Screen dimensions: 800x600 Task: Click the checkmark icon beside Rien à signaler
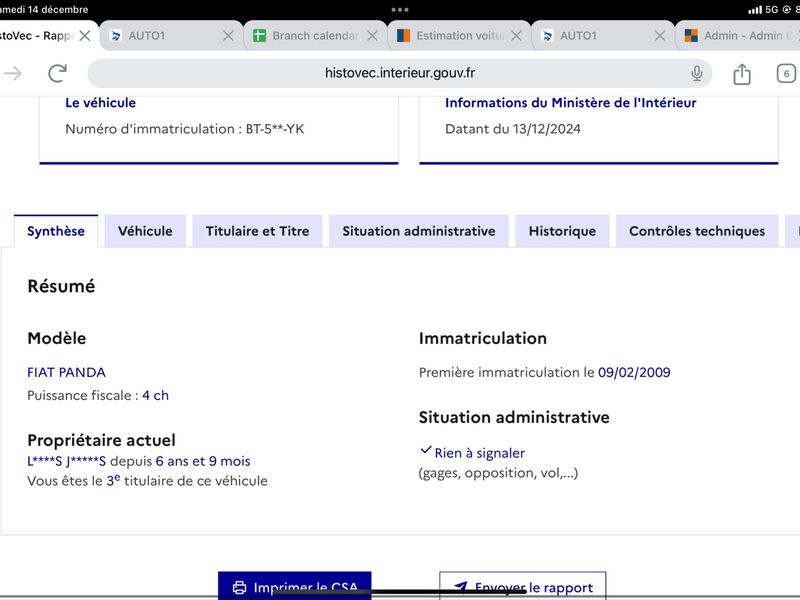(x=426, y=450)
